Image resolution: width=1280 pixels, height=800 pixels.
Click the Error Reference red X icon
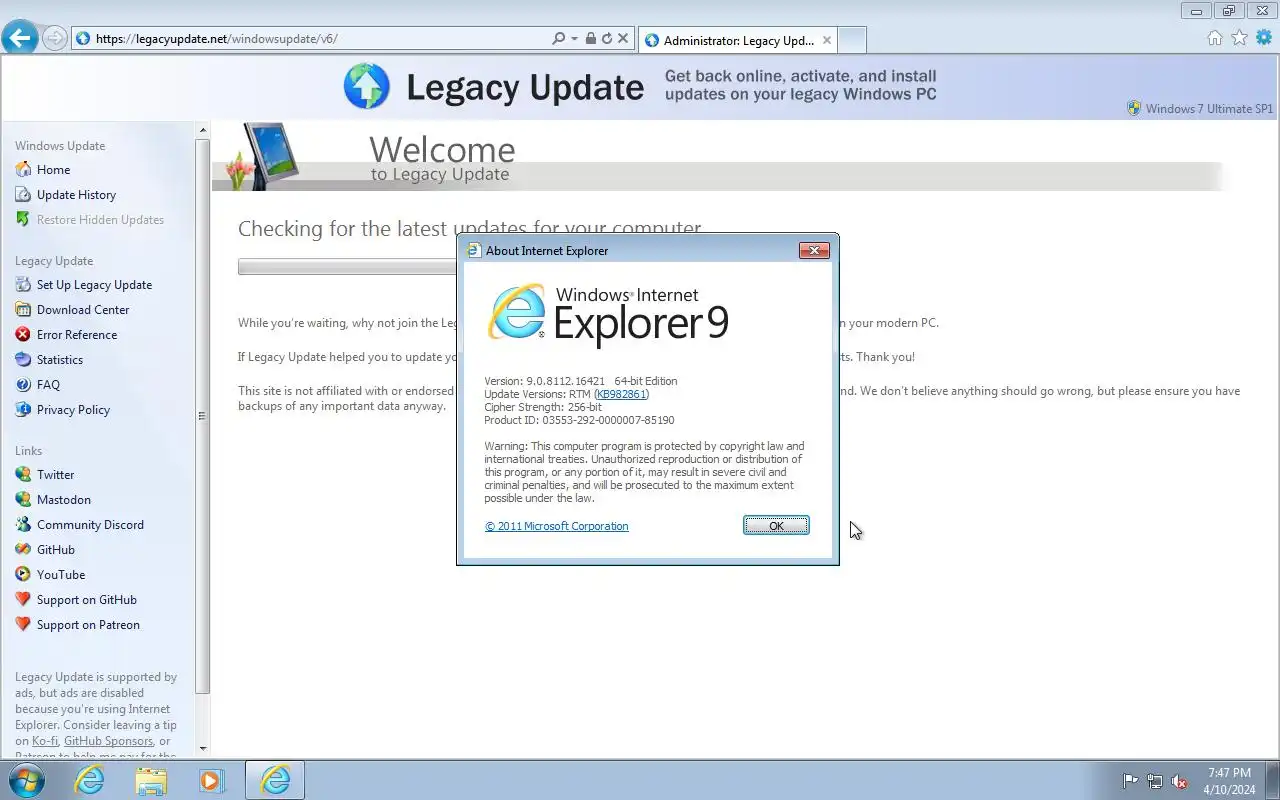(x=23, y=334)
